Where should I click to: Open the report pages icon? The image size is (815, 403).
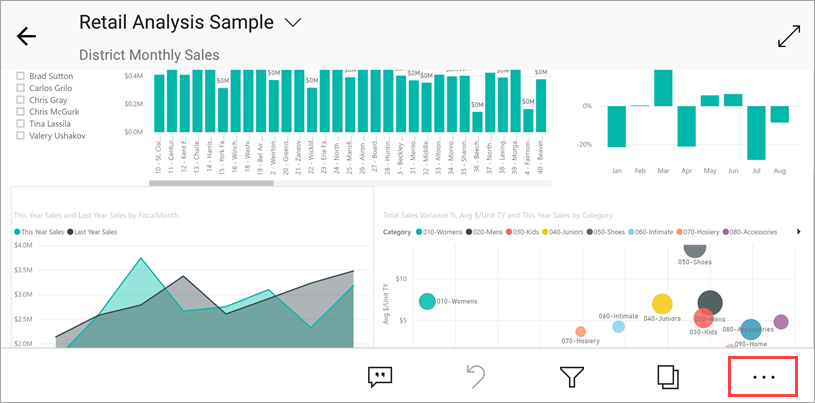[667, 377]
